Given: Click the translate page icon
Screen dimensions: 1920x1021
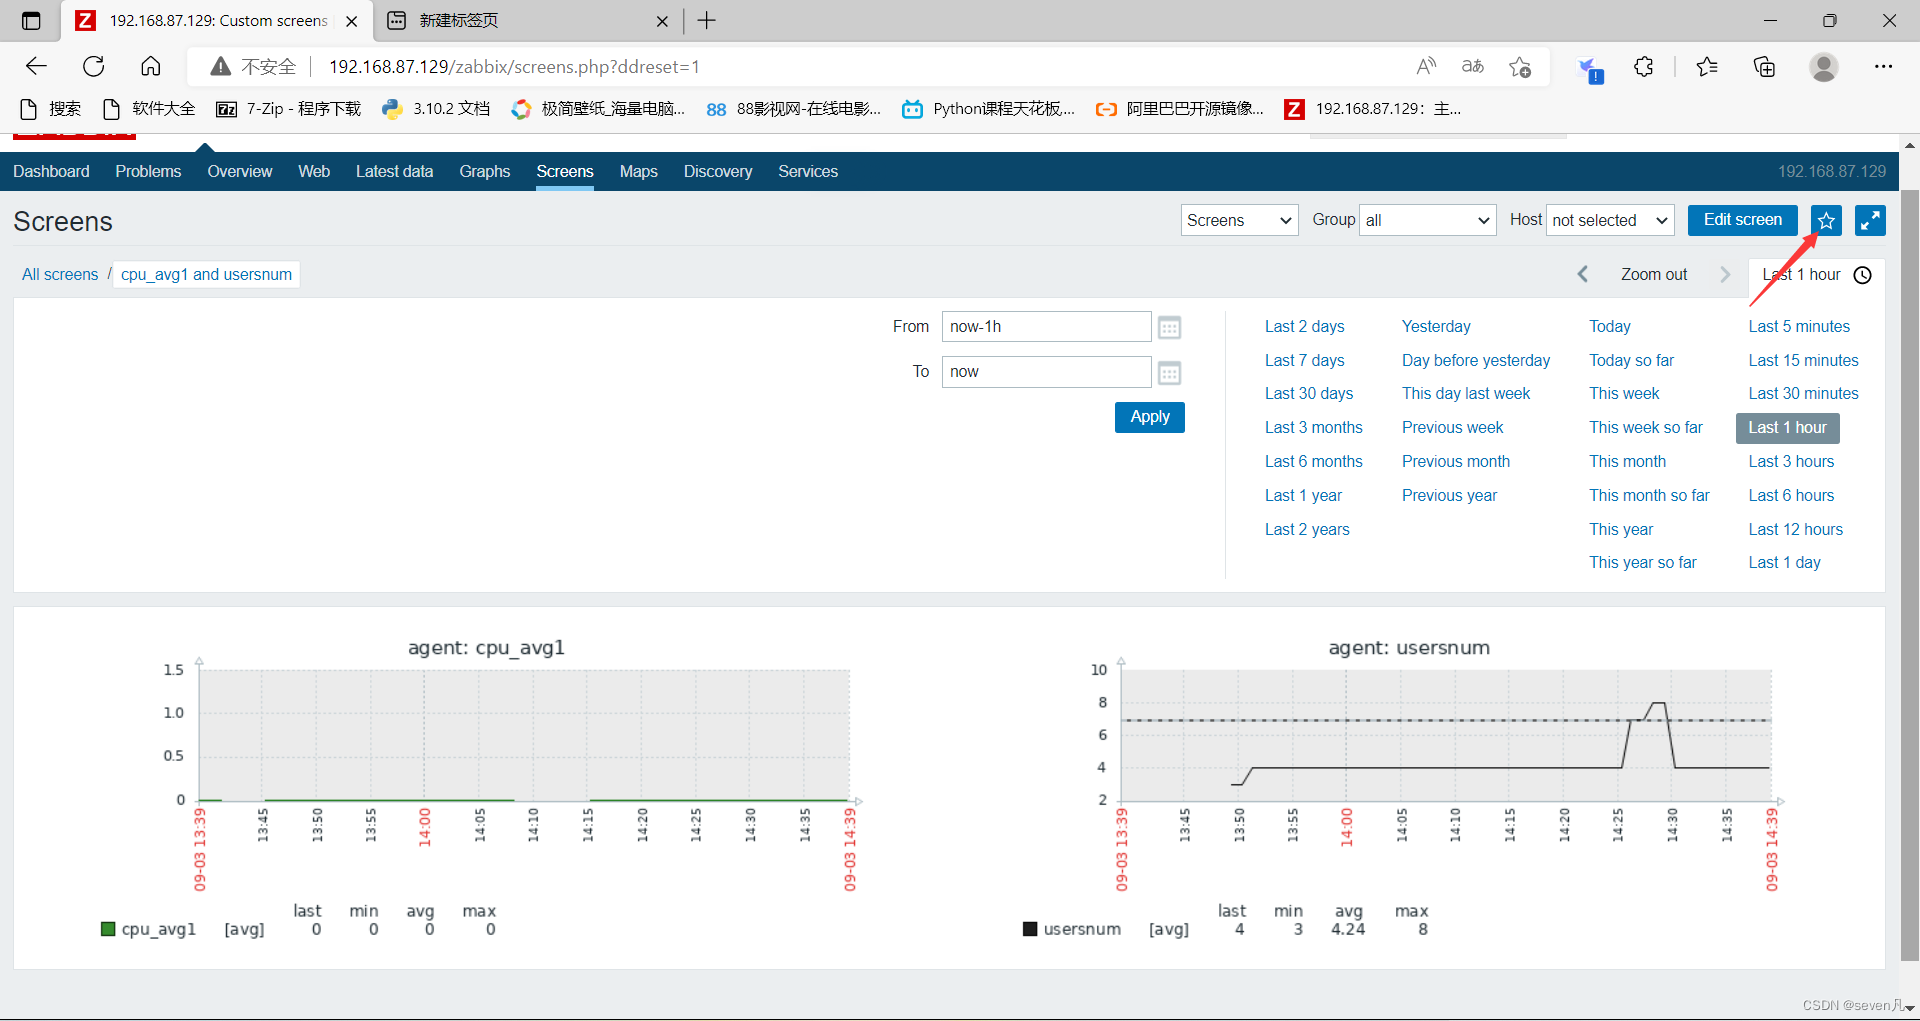Looking at the screenshot, I should [1473, 66].
